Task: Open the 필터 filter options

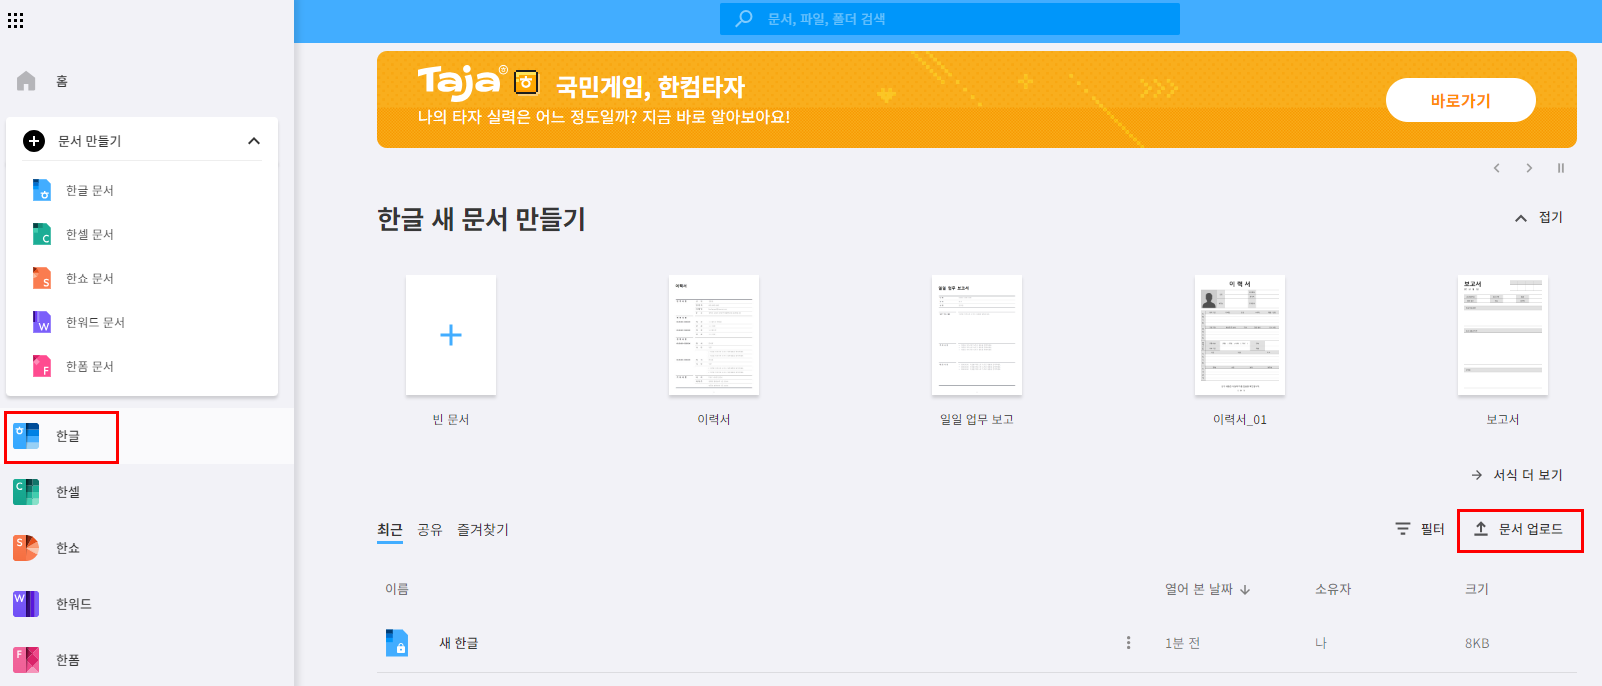Action: pyautogui.click(x=1420, y=529)
